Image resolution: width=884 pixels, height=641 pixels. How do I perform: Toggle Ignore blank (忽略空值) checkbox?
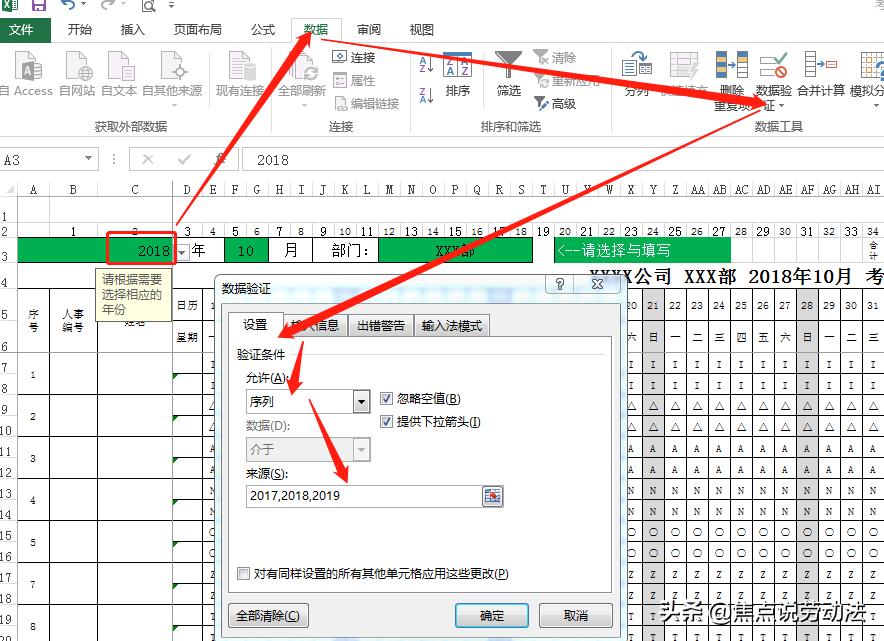pyautogui.click(x=386, y=399)
